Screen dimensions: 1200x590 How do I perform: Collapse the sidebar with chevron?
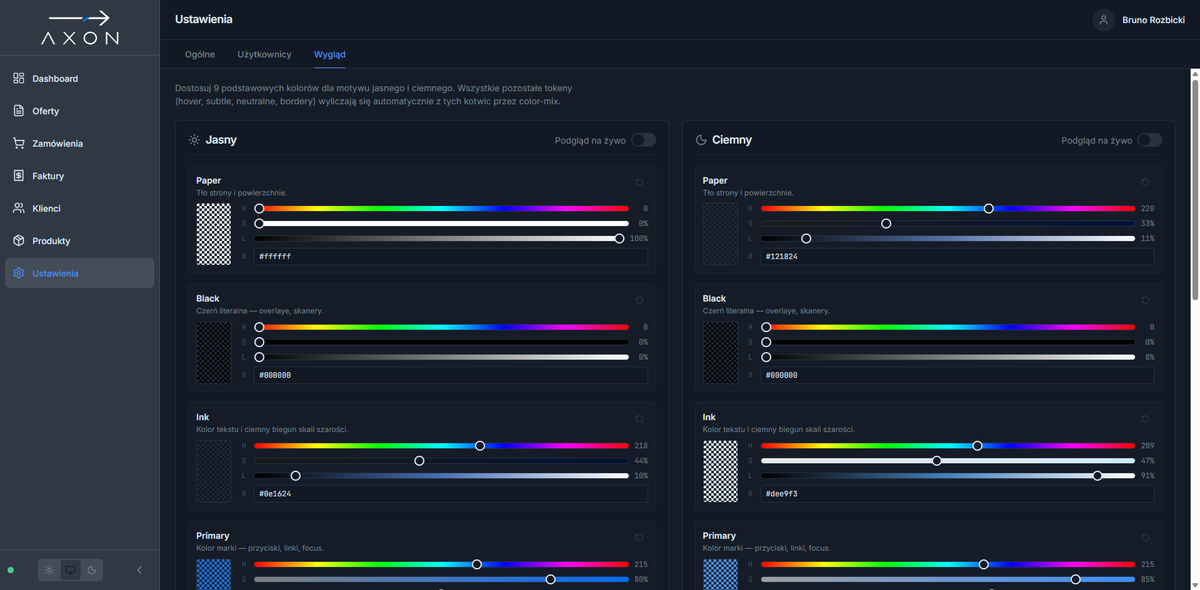point(139,570)
